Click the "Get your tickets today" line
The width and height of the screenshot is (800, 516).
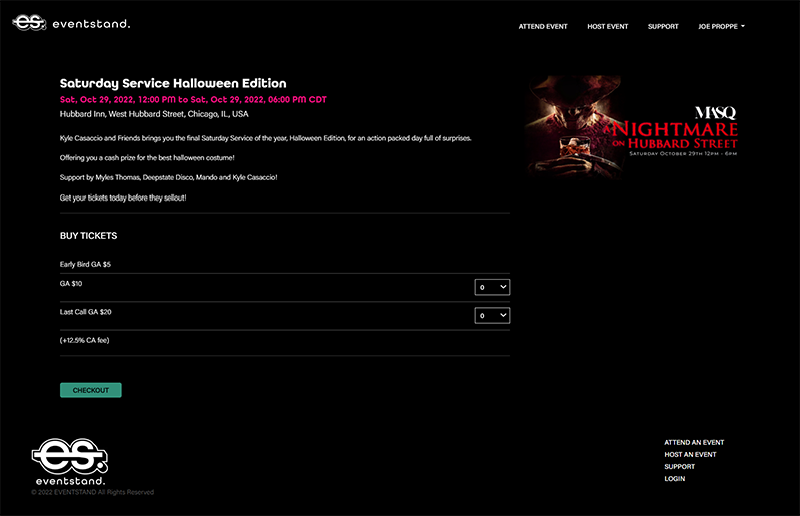(123, 198)
